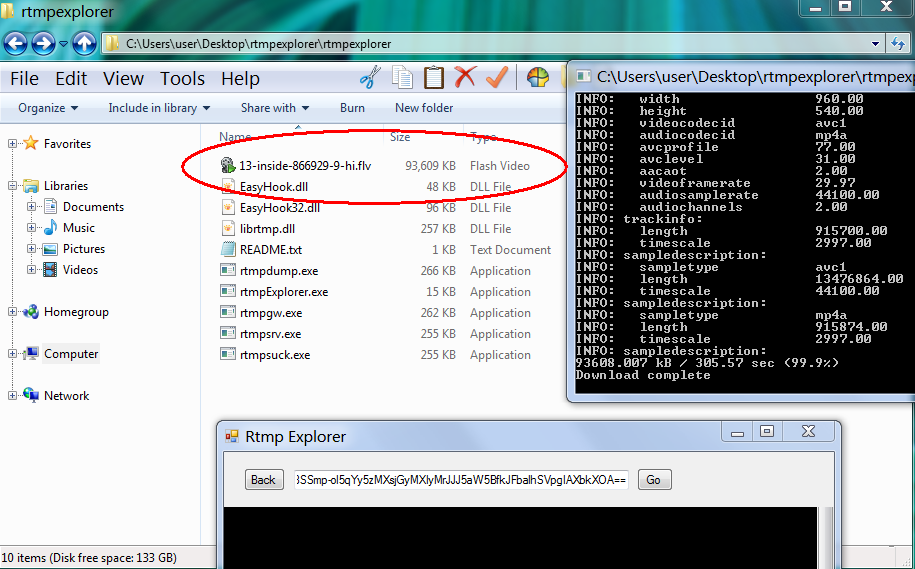Viewport: 915px width, 569px height.
Task: Click the Back navigation arrow in explorer
Action: [x=15, y=43]
